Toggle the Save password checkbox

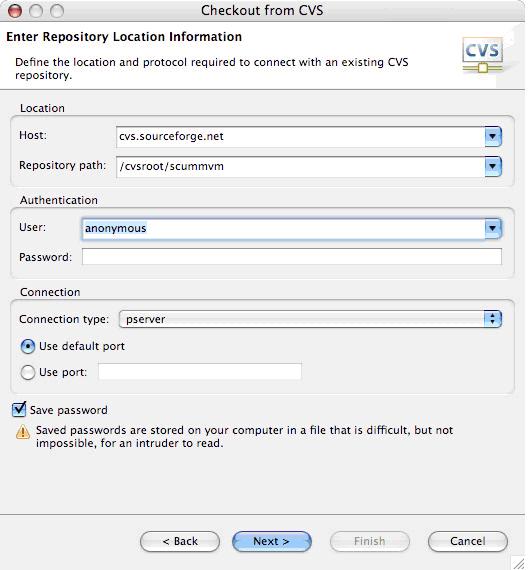19,409
